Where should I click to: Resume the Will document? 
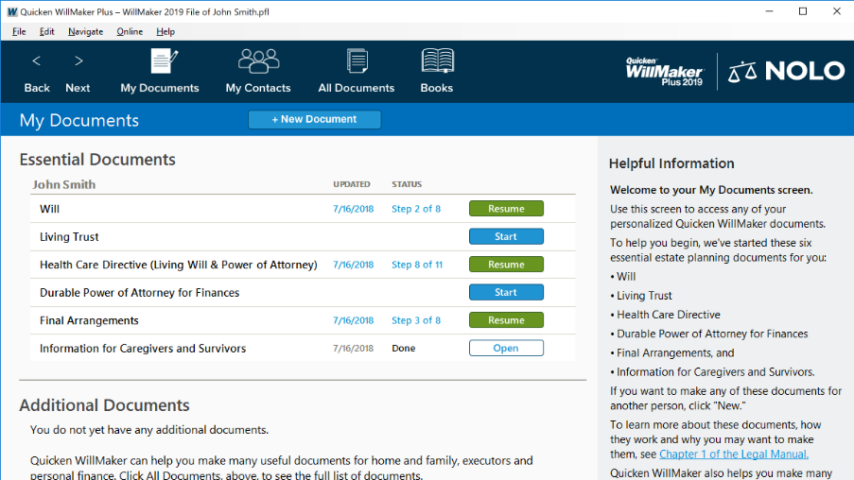tap(506, 209)
